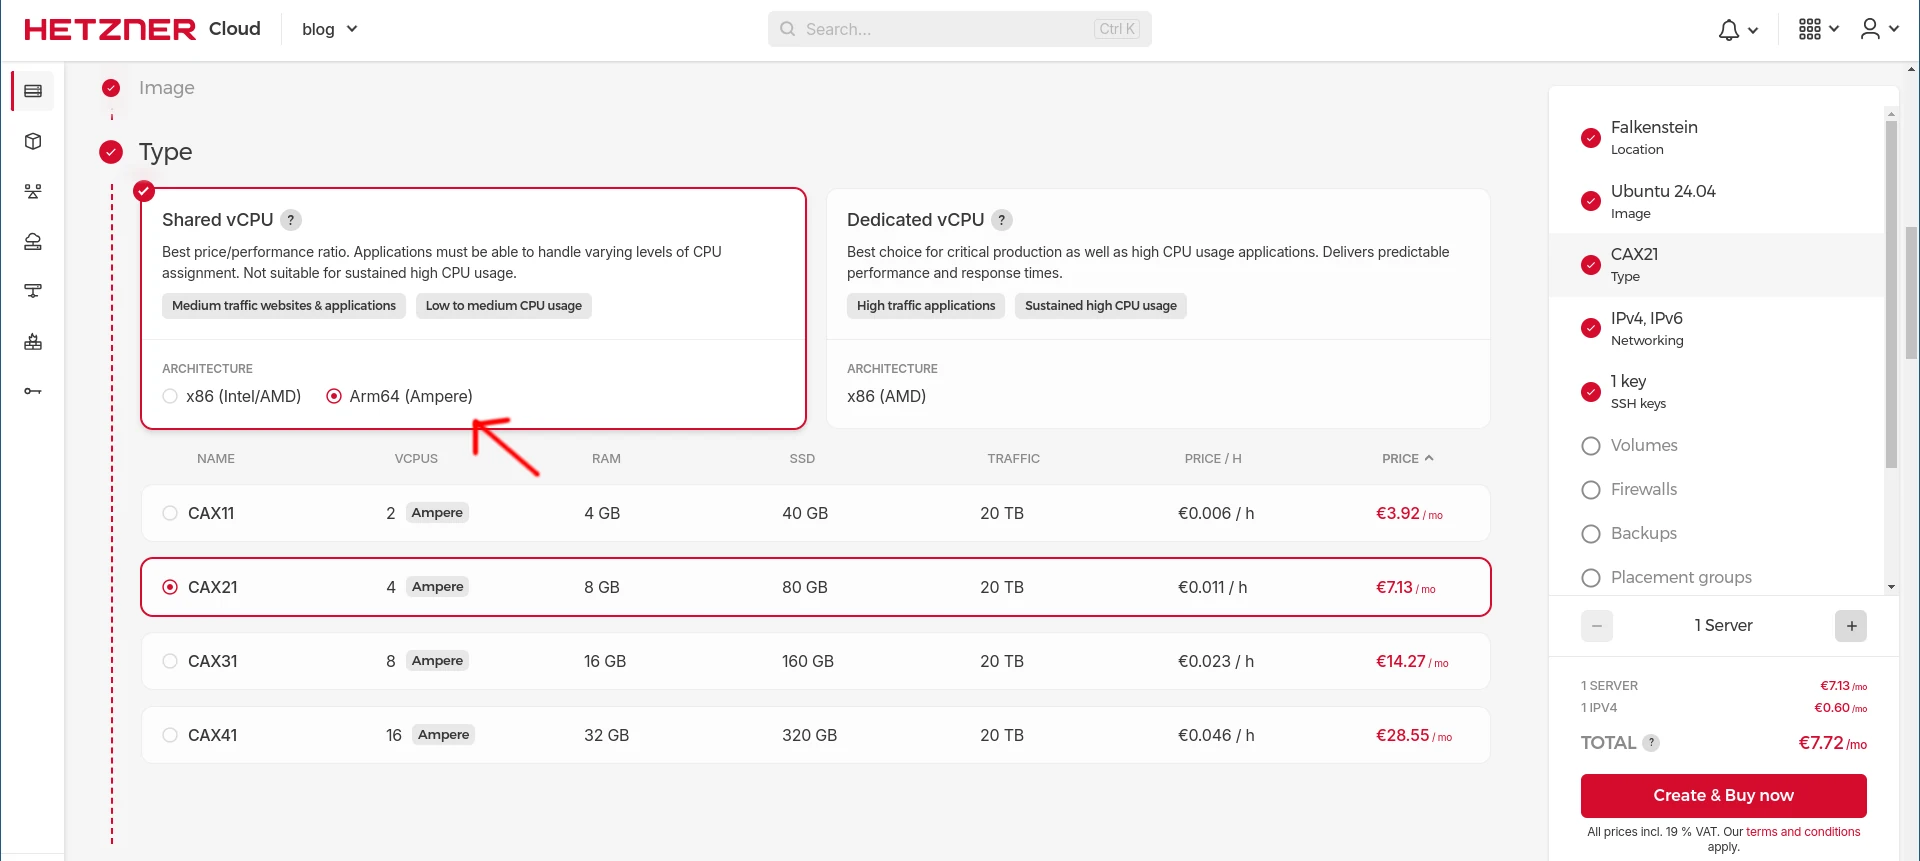Open the notifications bell
Screen dimensions: 1920x861
pyautogui.click(x=1729, y=30)
